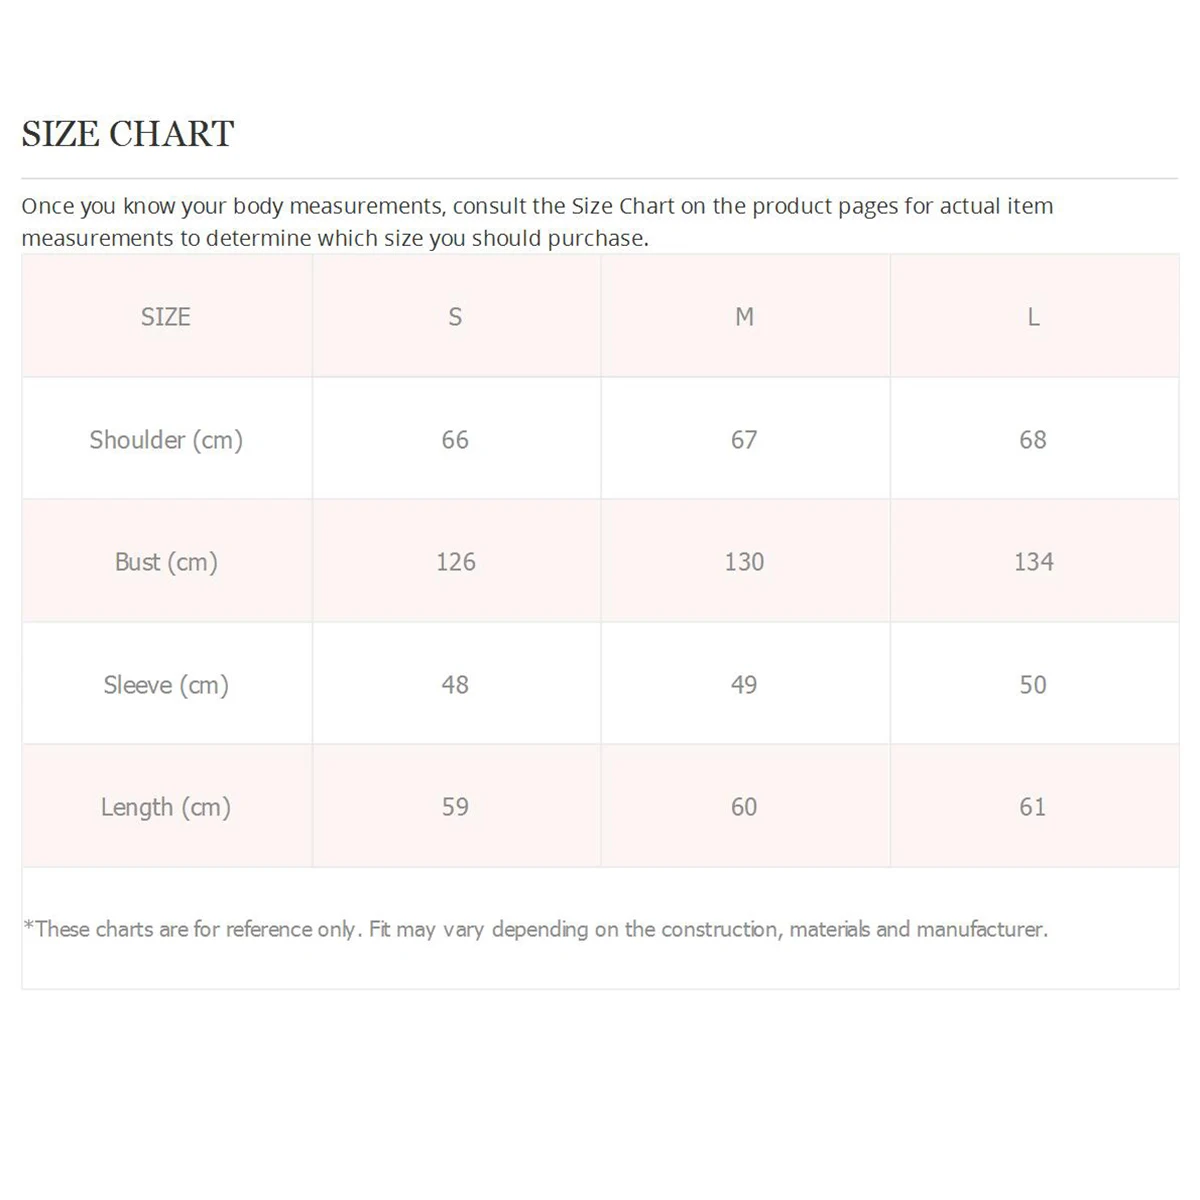Image resolution: width=1200 pixels, height=1200 pixels.
Task: Select the Shoulder (cm) row label
Action: pyautogui.click(x=166, y=440)
